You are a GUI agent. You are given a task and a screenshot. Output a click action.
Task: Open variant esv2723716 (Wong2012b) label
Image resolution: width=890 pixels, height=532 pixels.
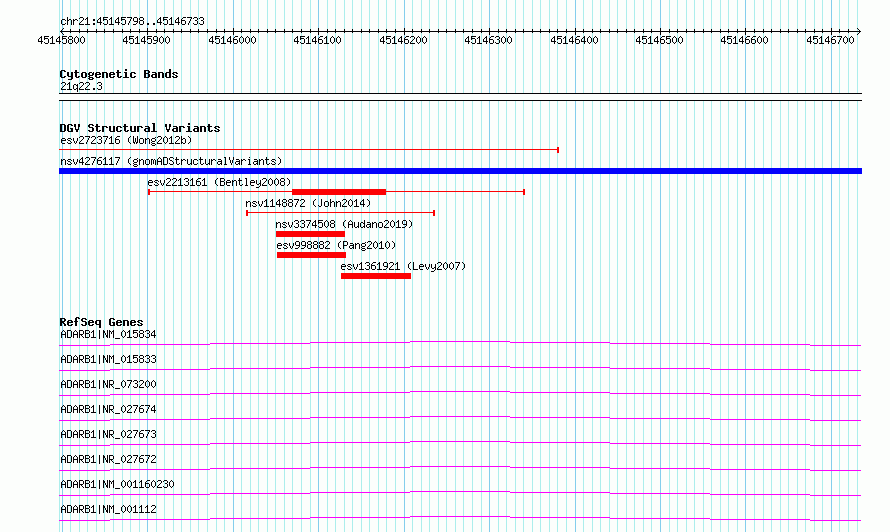[126, 140]
